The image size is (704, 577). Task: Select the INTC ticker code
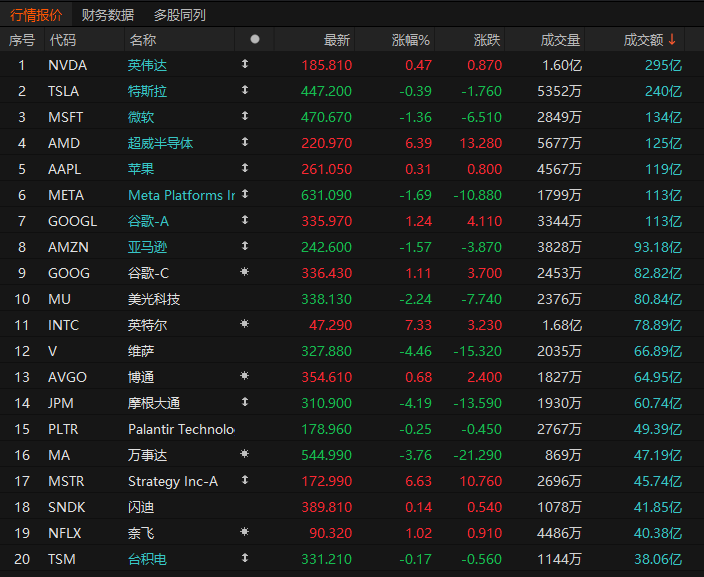tap(63, 326)
